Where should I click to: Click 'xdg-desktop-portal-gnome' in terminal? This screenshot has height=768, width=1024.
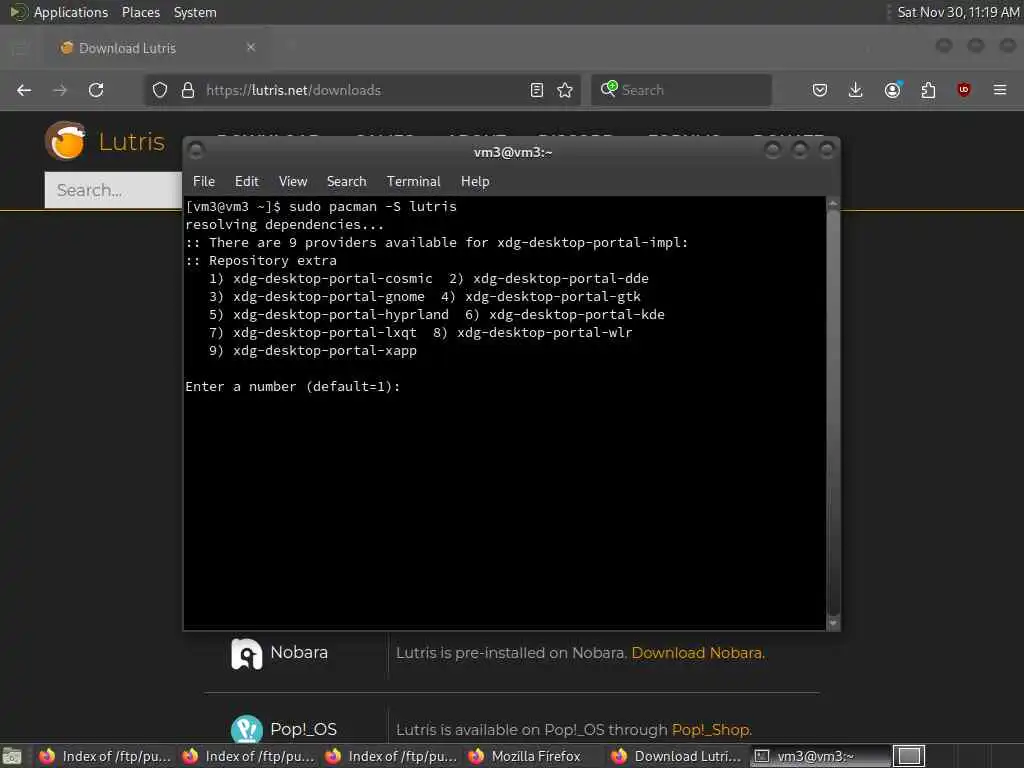[328, 296]
